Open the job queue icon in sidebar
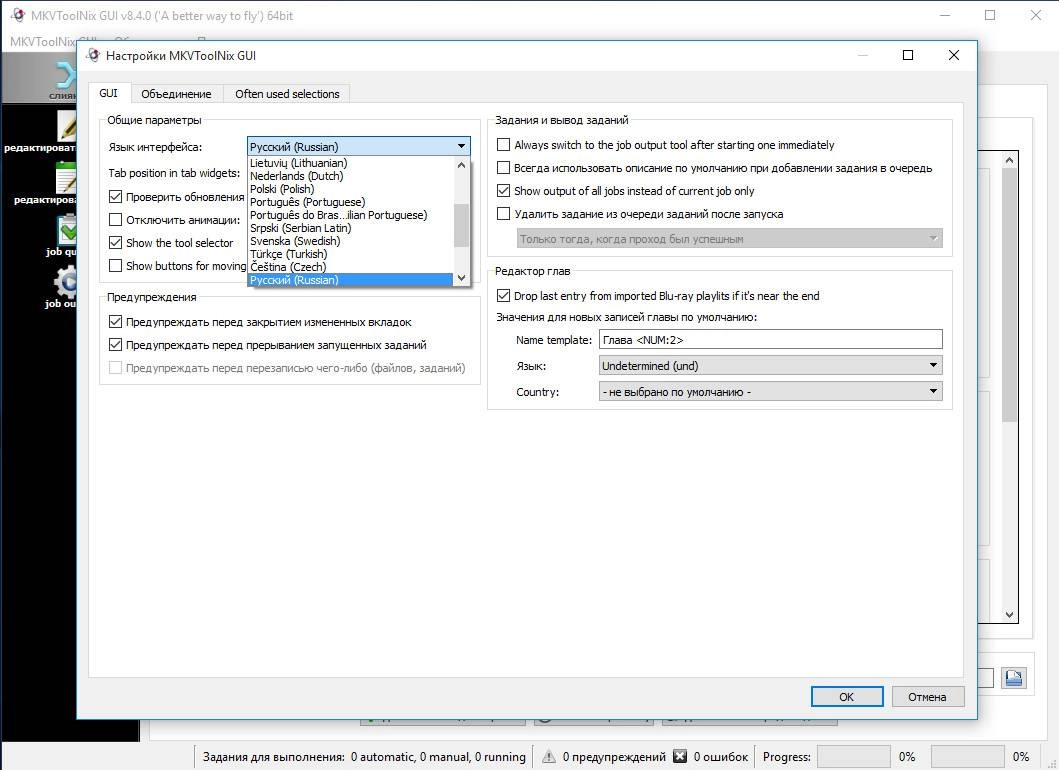Viewport: 1059px width, 770px height. click(66, 230)
